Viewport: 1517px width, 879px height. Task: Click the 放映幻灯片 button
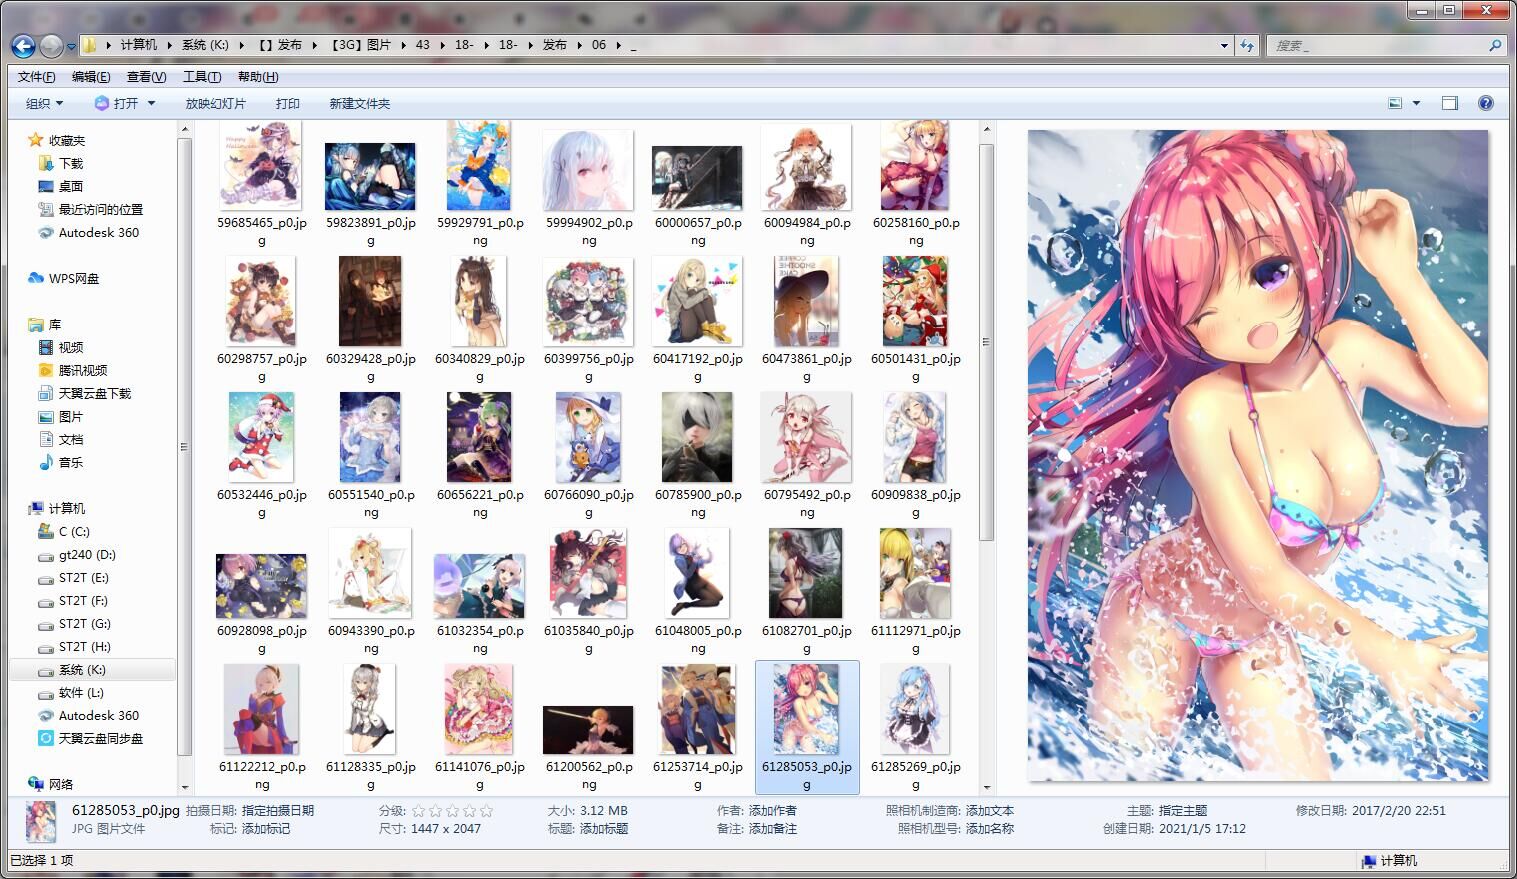click(215, 103)
